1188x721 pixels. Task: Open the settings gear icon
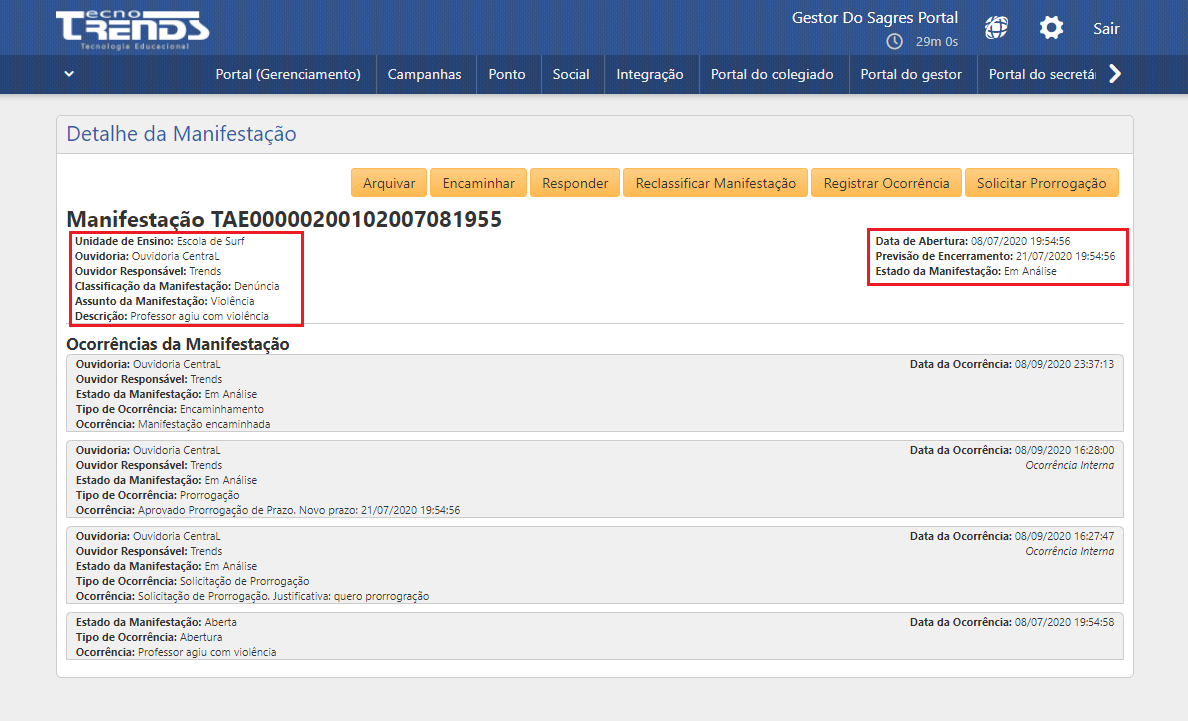point(1051,28)
